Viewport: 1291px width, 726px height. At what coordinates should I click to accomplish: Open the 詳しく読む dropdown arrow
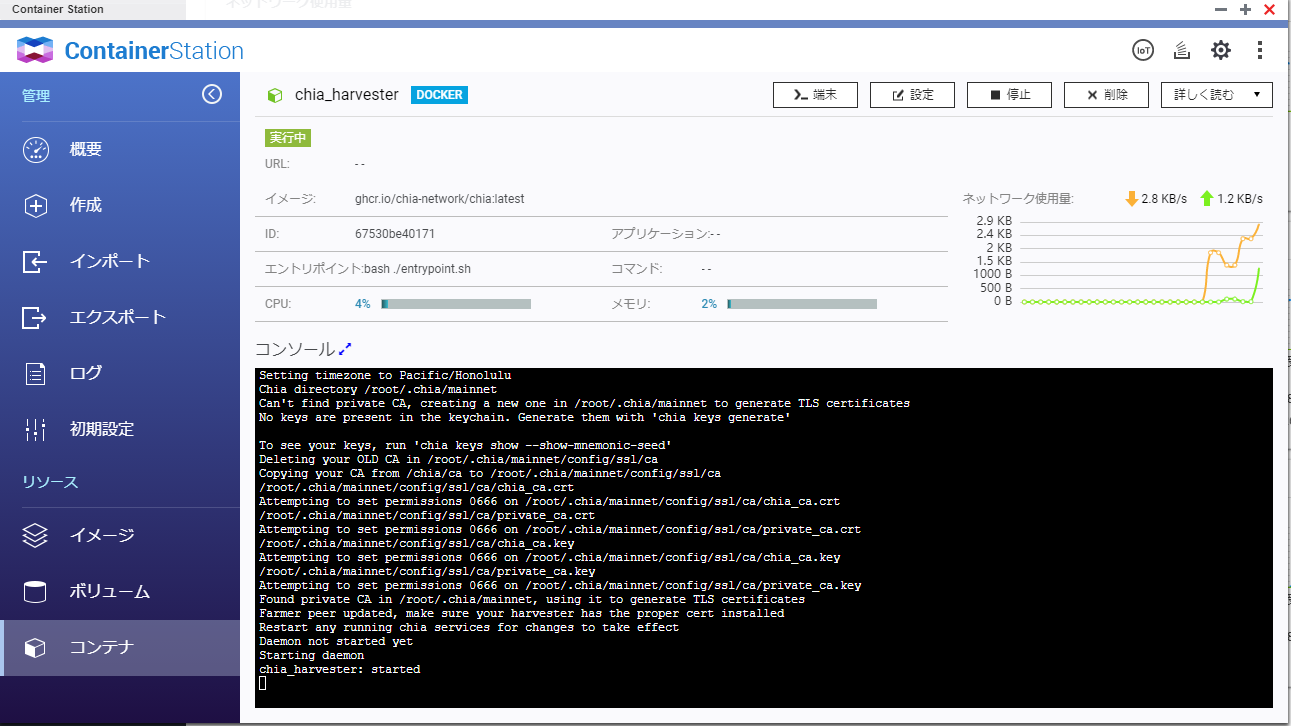1258,94
